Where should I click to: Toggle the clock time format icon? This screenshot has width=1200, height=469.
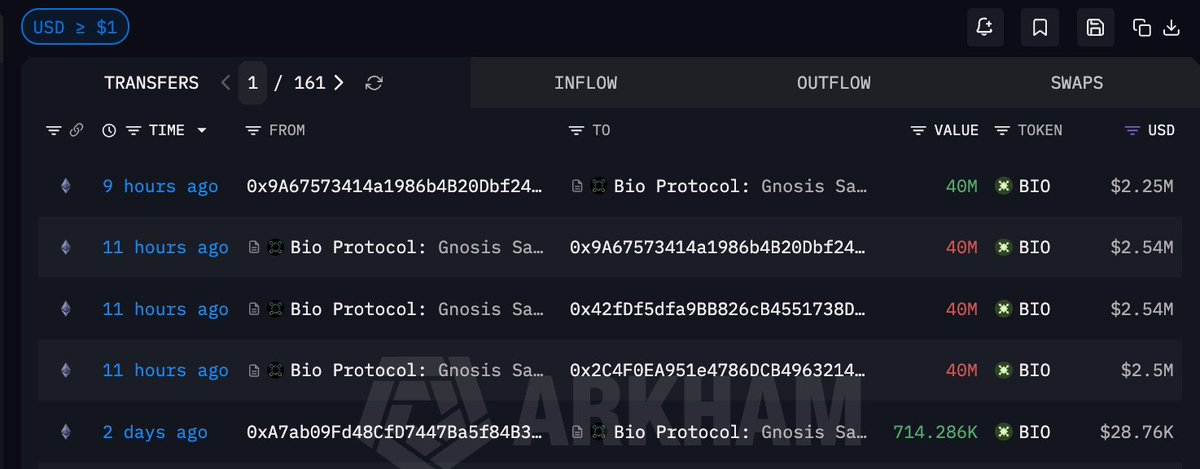click(x=109, y=130)
